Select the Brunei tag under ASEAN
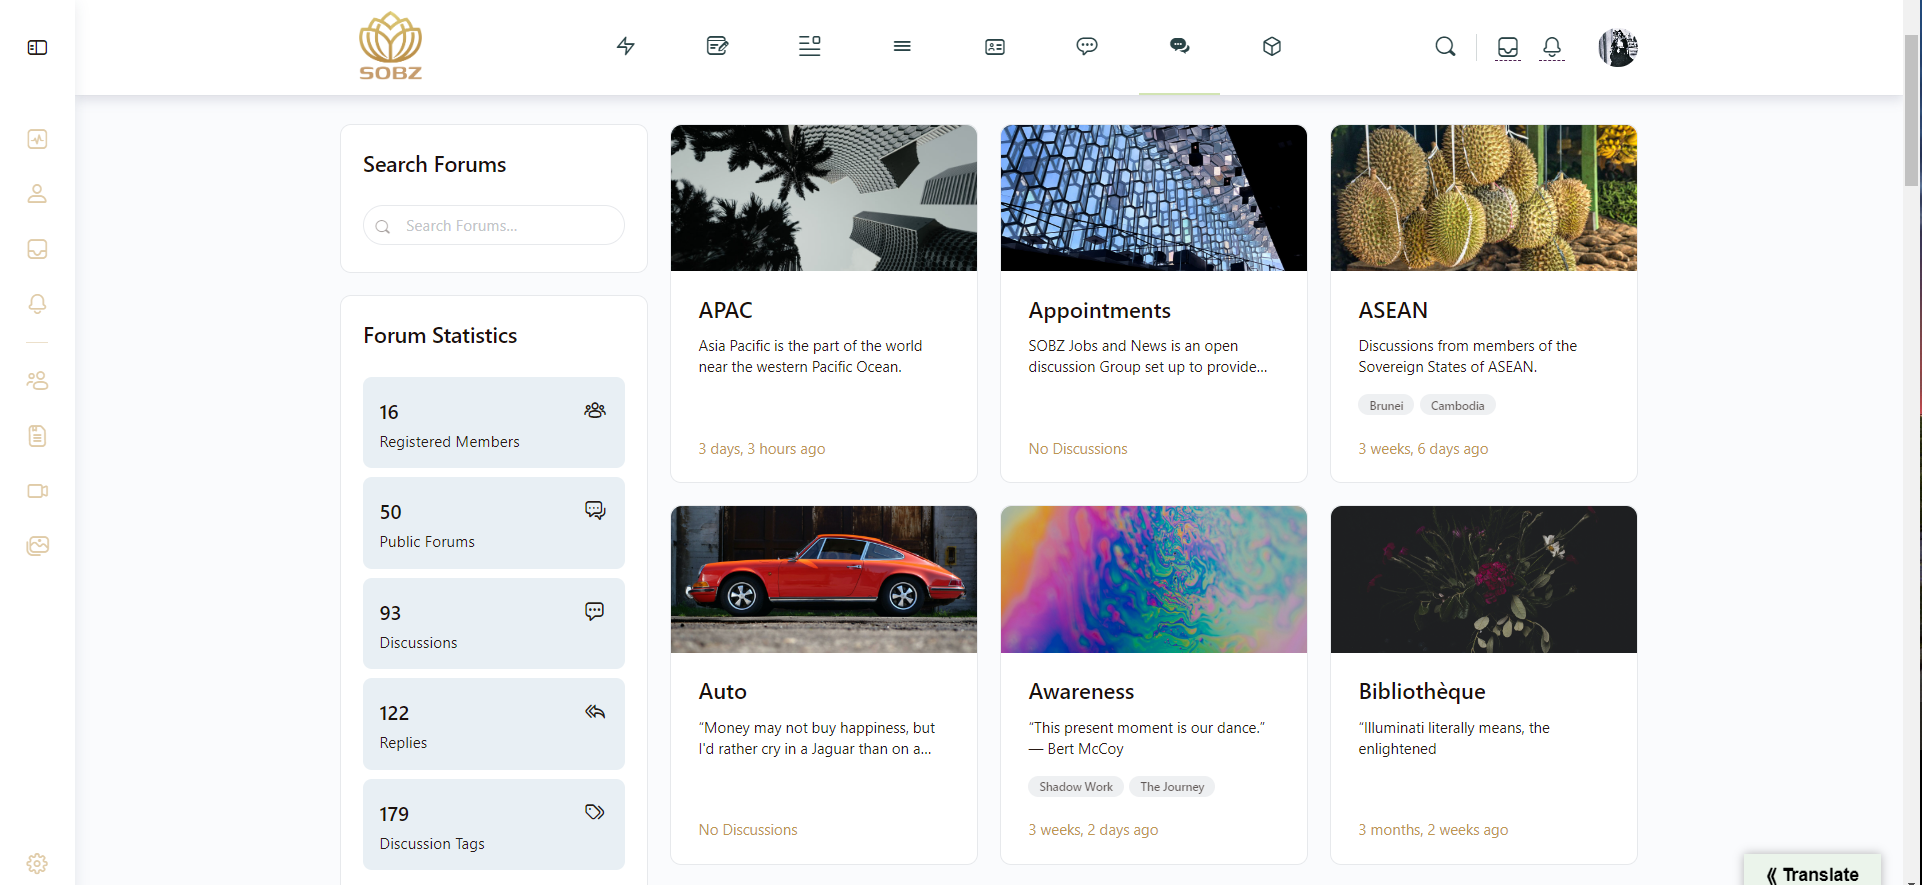Viewport: 1922px width, 885px height. click(1385, 406)
